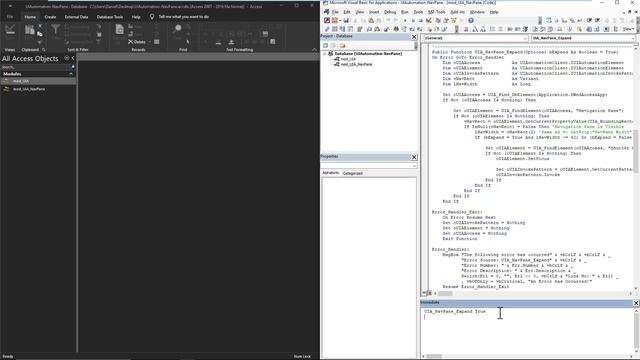The height and width of the screenshot is (360, 640).
Task: Click View Object icon in Project pane
Action: pos(333,46)
